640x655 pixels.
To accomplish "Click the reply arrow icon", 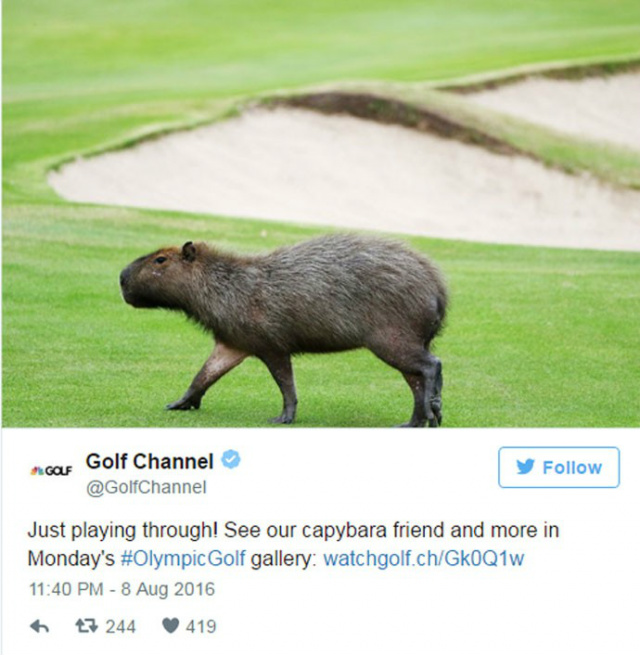I will (40, 626).
